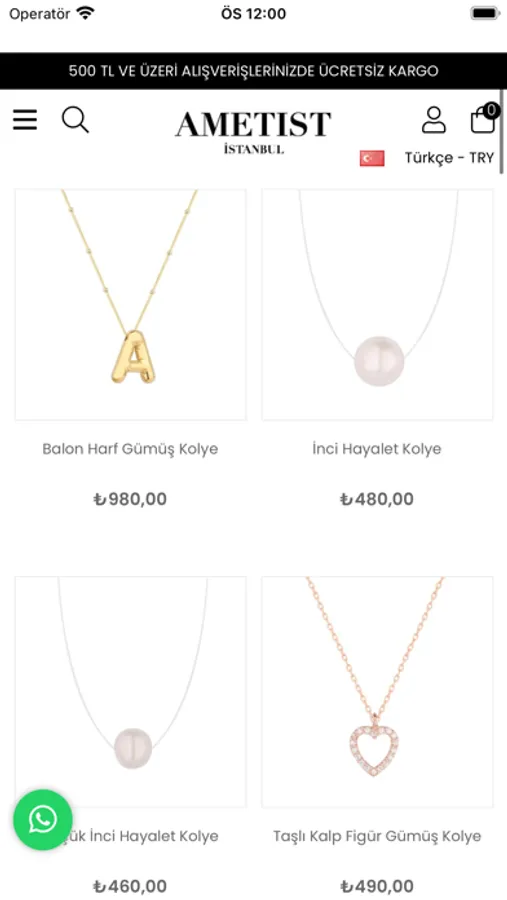The image size is (507, 900).
Task: Open the WhatsApp chat button
Action: 43,820
